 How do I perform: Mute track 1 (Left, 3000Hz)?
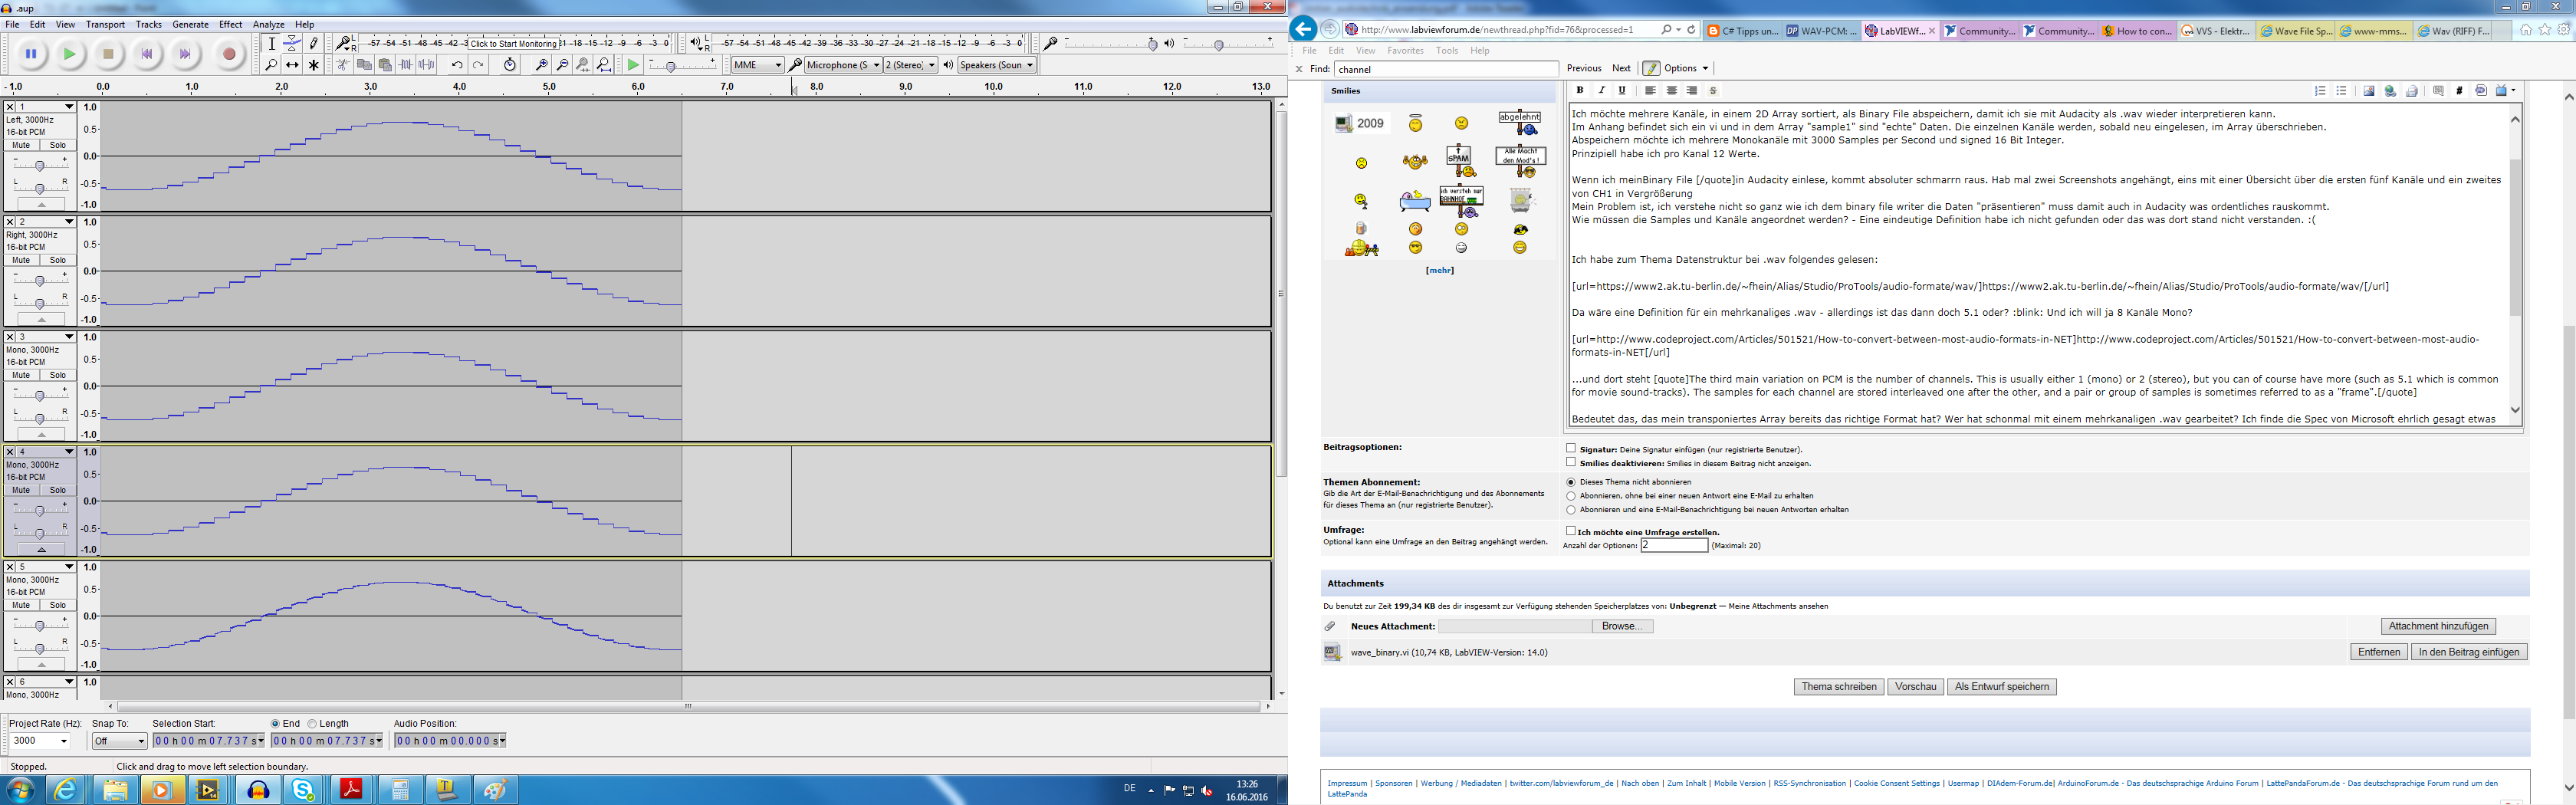point(21,145)
